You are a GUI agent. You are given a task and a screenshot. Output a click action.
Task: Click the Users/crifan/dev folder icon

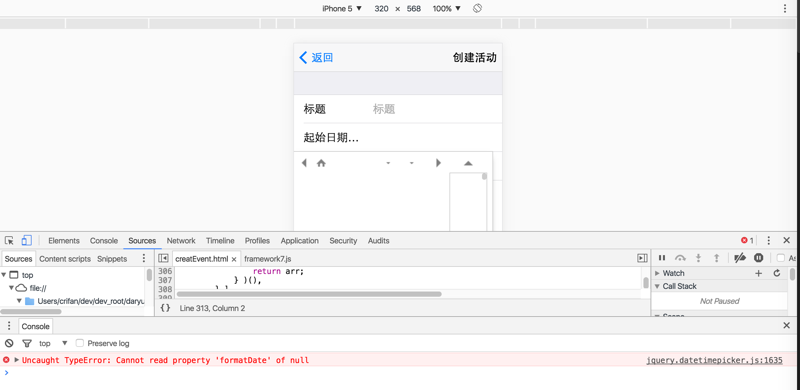(30, 301)
